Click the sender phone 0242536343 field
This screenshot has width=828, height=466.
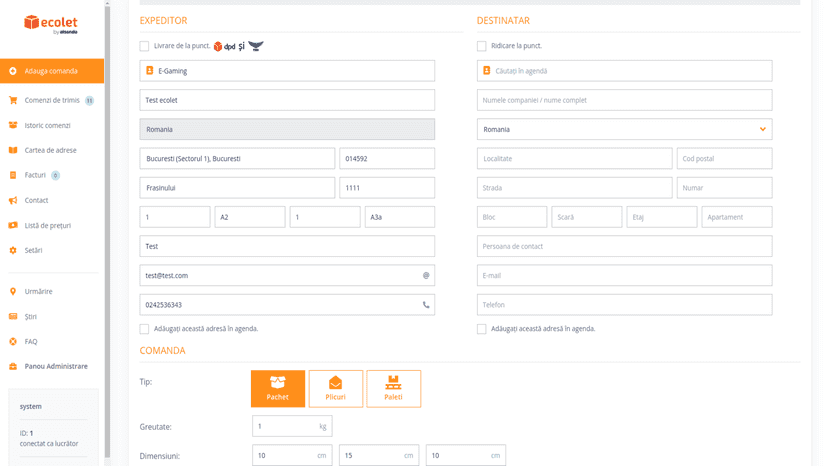(x=287, y=305)
